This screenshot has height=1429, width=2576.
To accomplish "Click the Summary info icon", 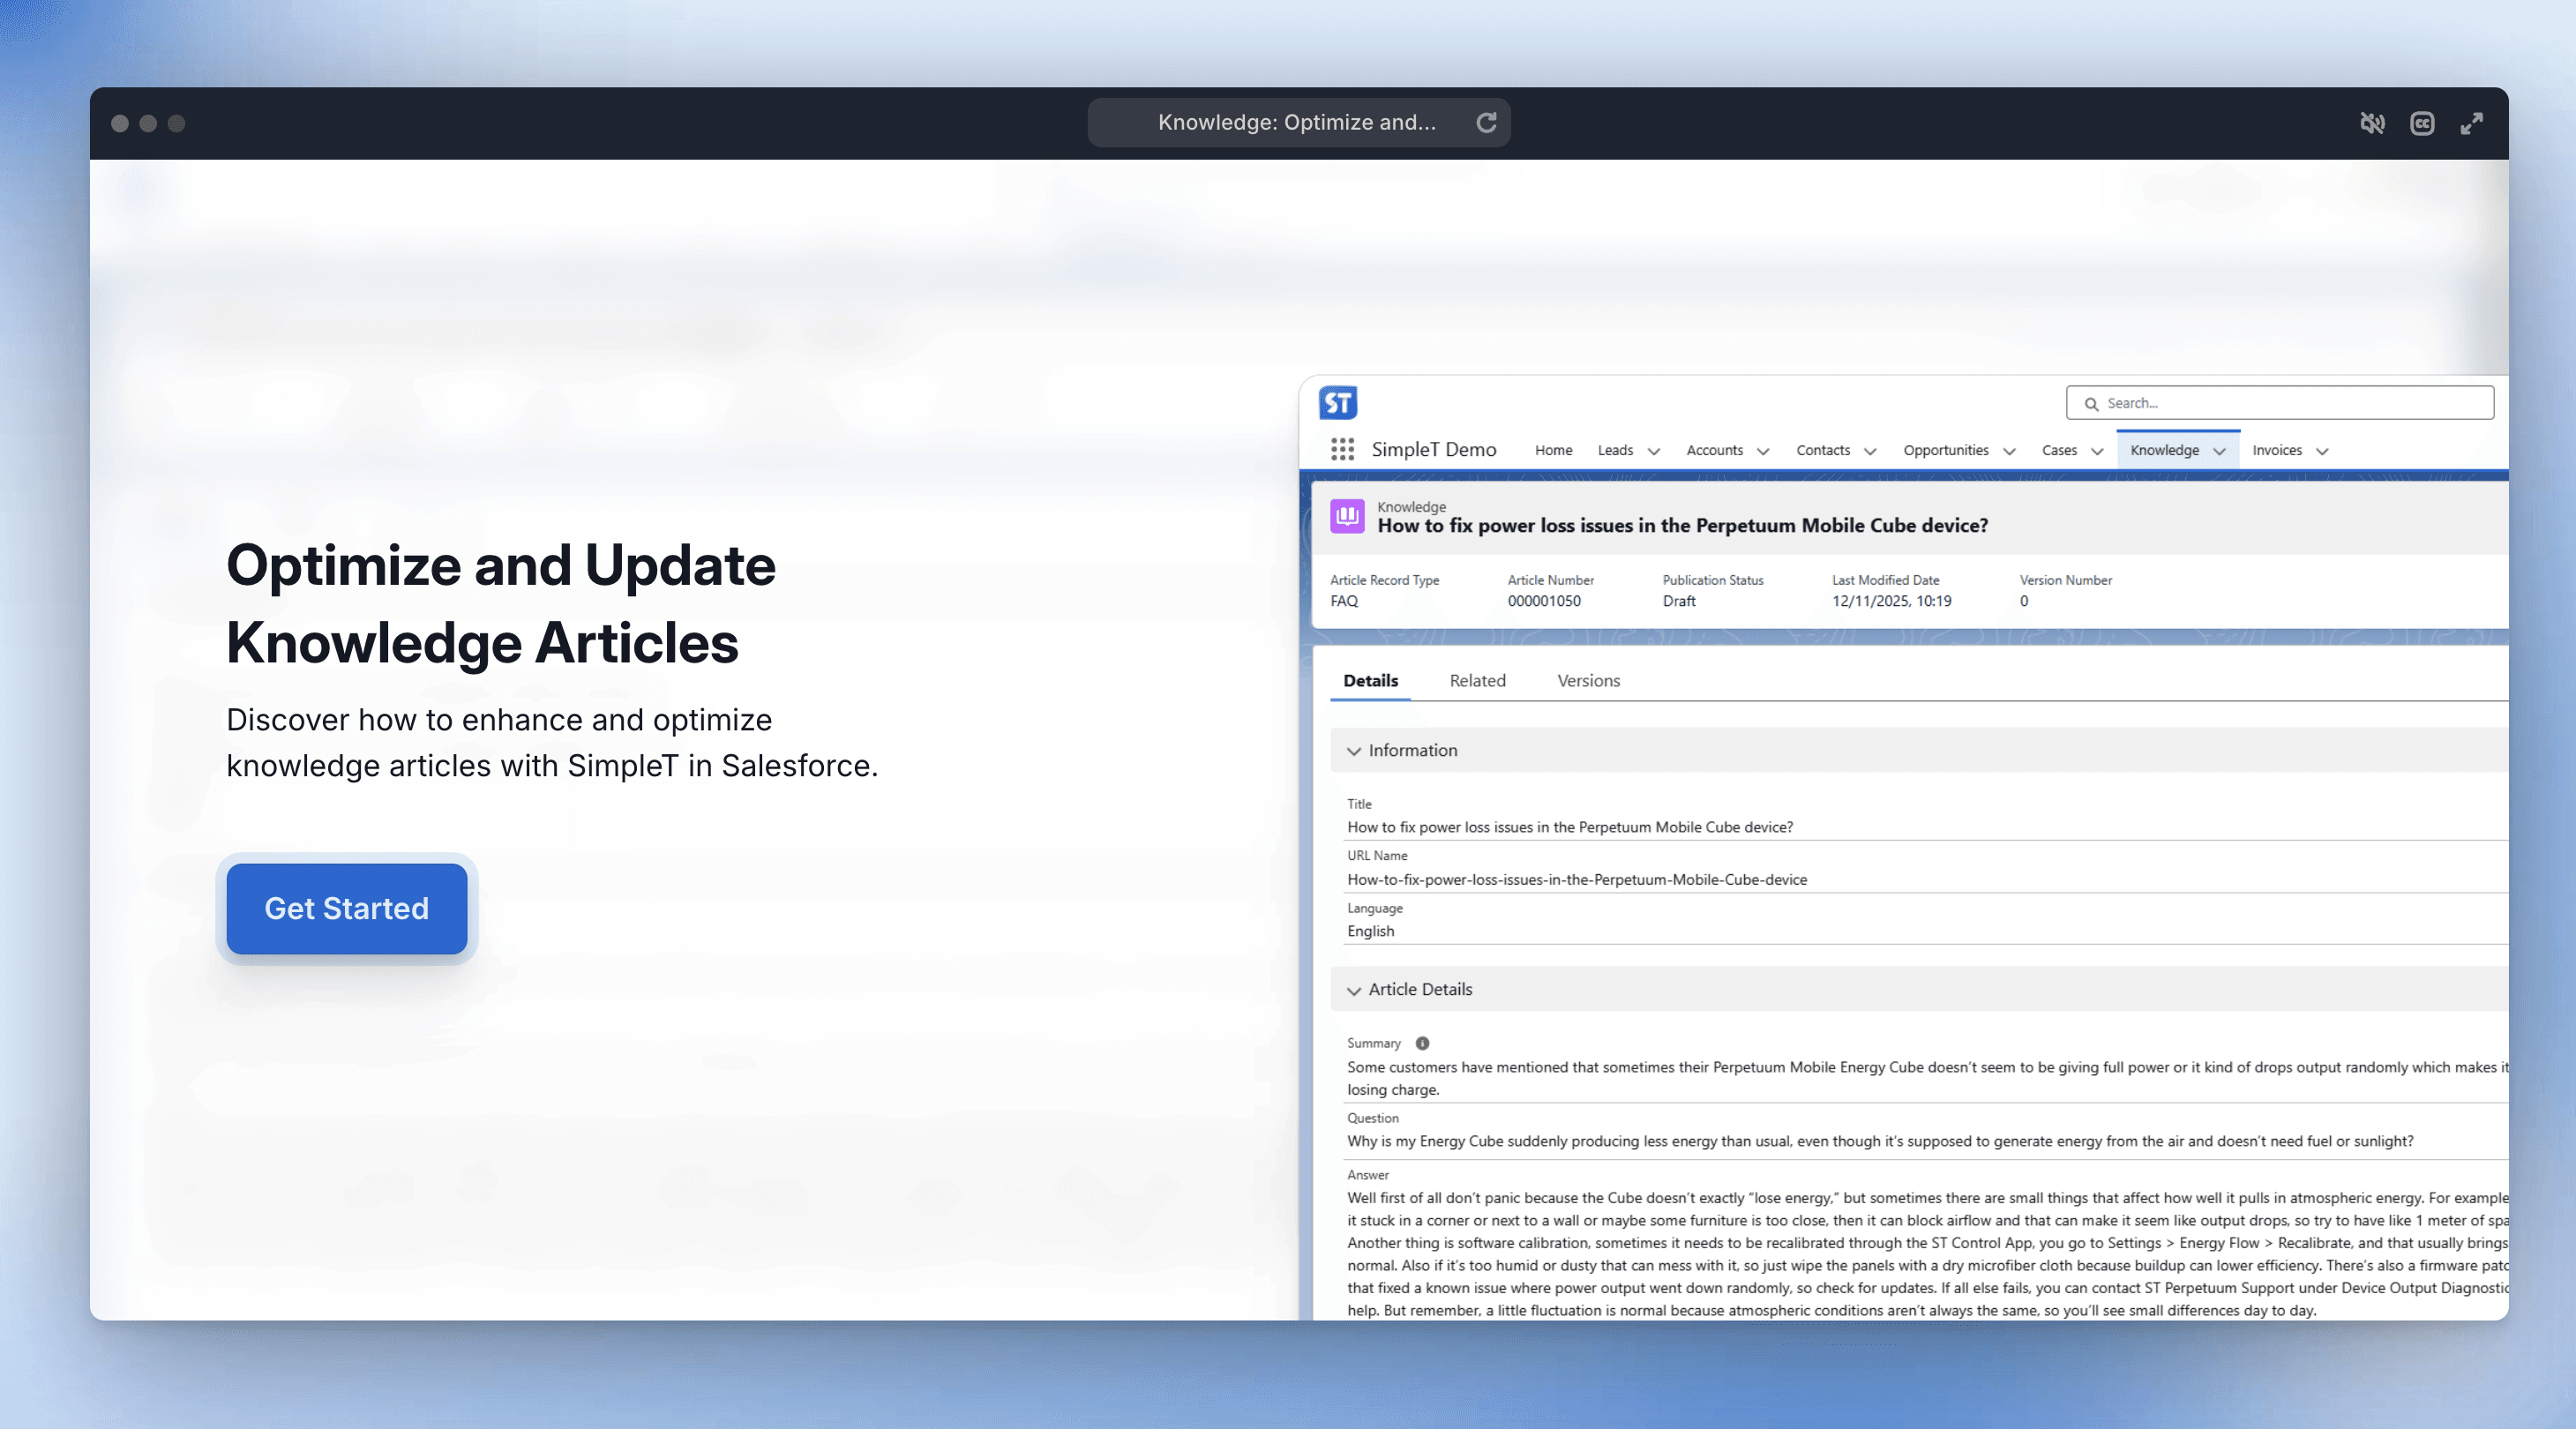I will coord(1422,1043).
